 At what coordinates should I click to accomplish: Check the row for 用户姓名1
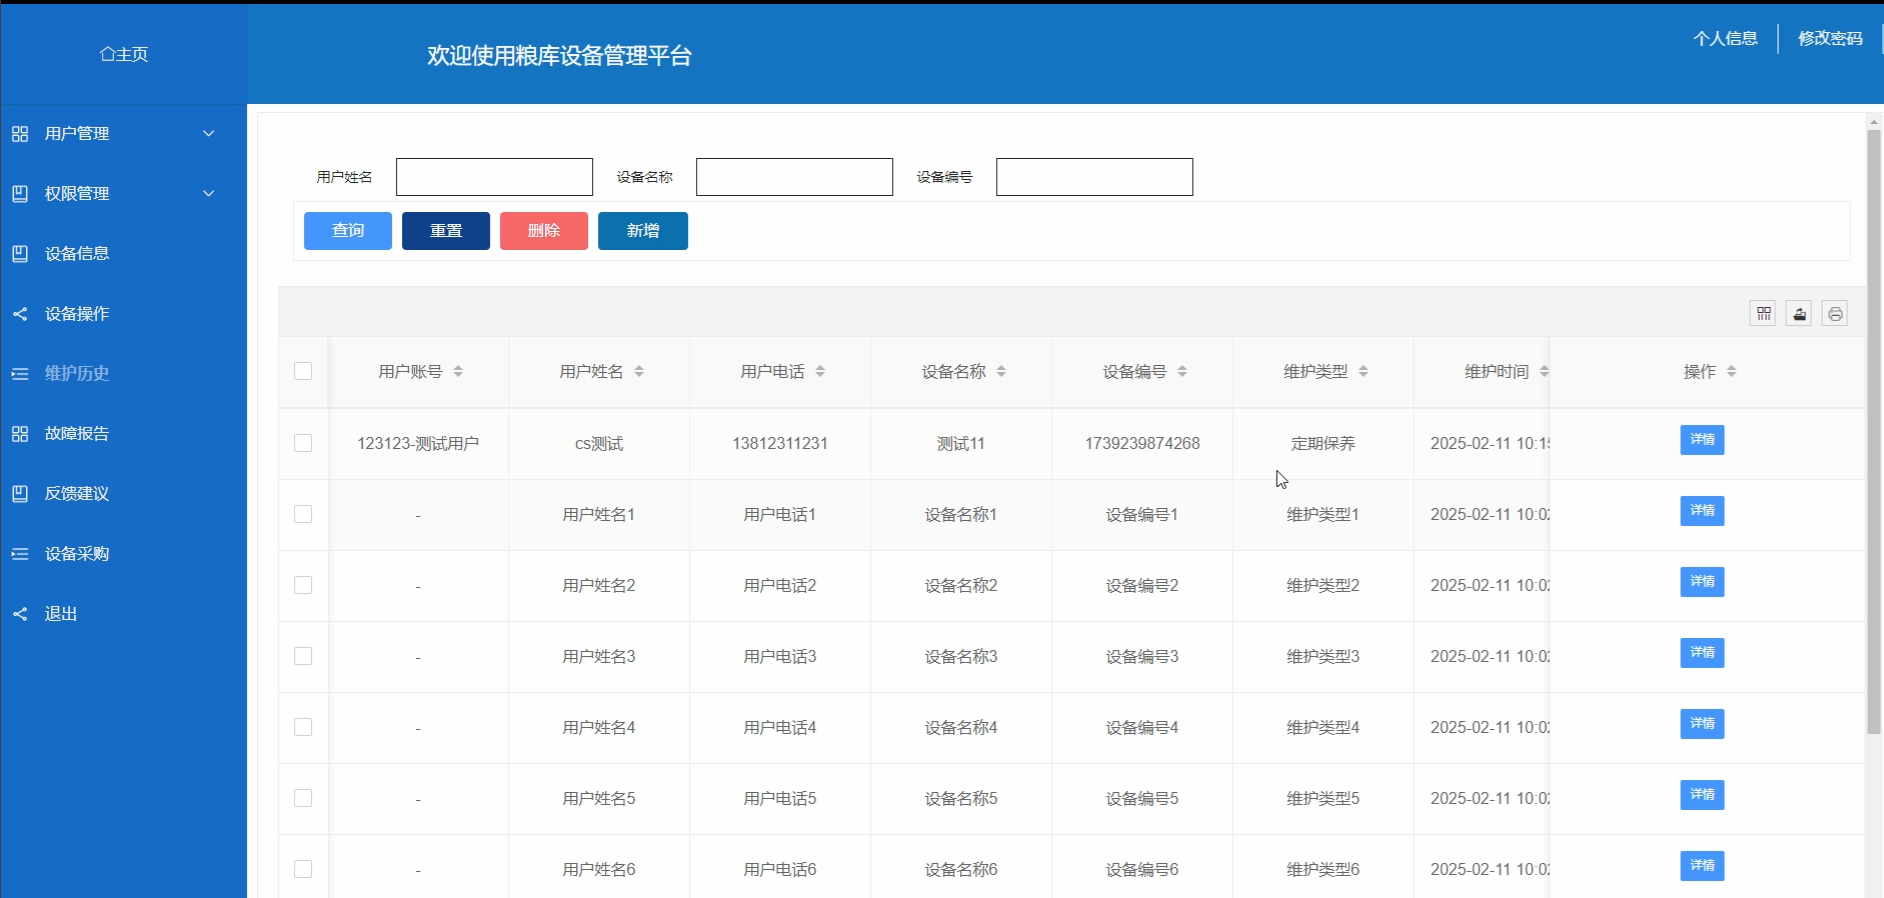(303, 514)
